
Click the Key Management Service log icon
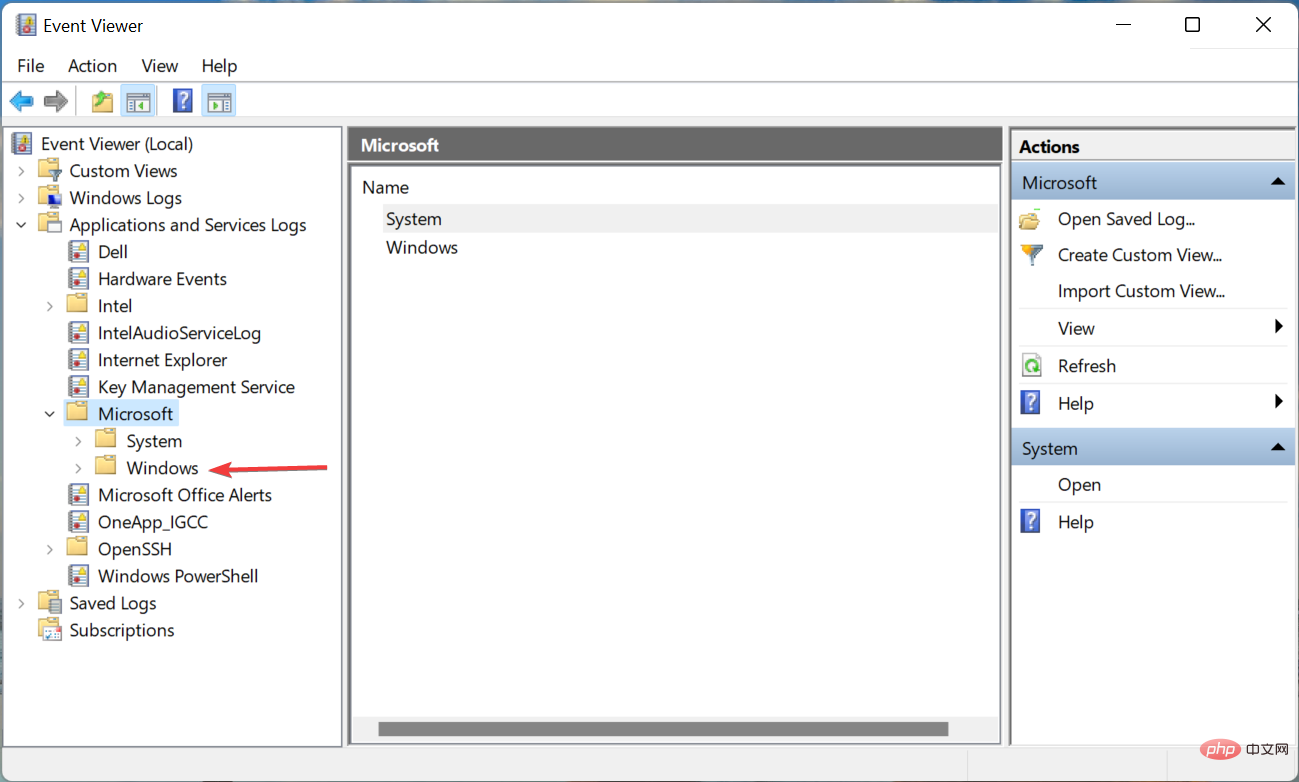[78, 386]
